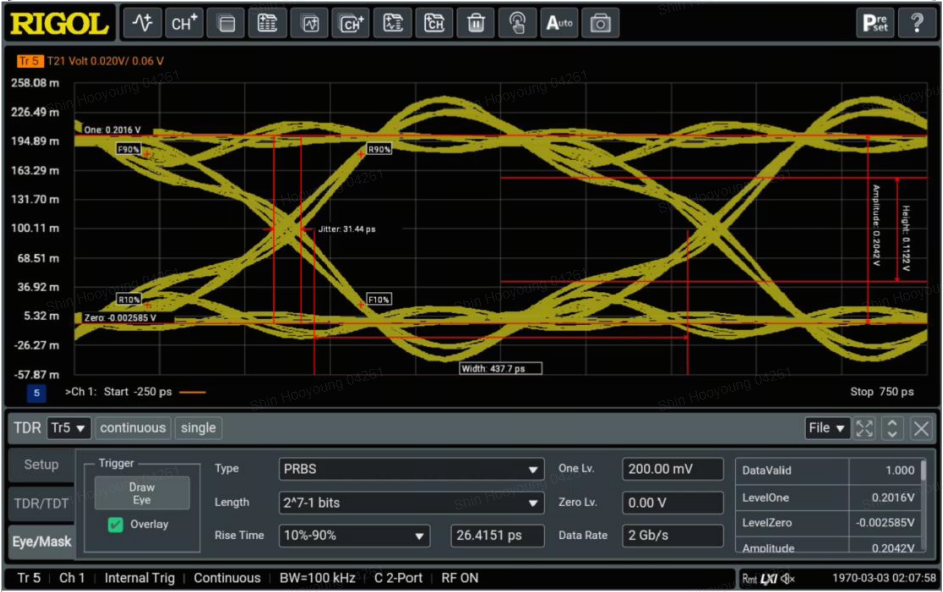Add a new channel using the CH+ icon

(184, 23)
